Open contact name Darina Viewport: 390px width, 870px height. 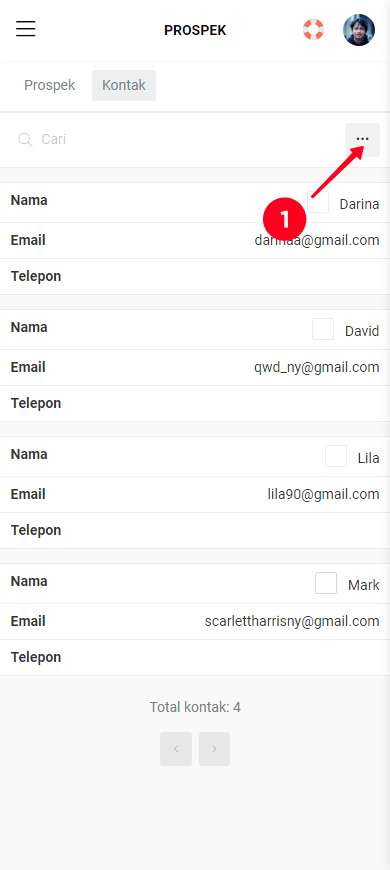pos(359,204)
